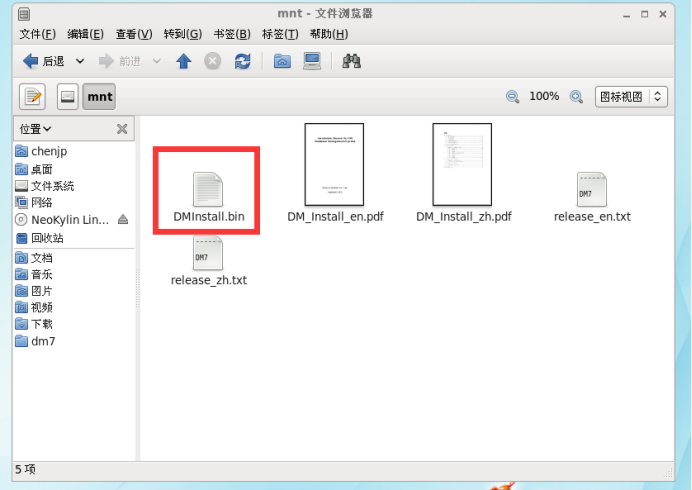Click the 5 项 status bar text
This screenshot has height=490, width=692.
[x=25, y=469]
